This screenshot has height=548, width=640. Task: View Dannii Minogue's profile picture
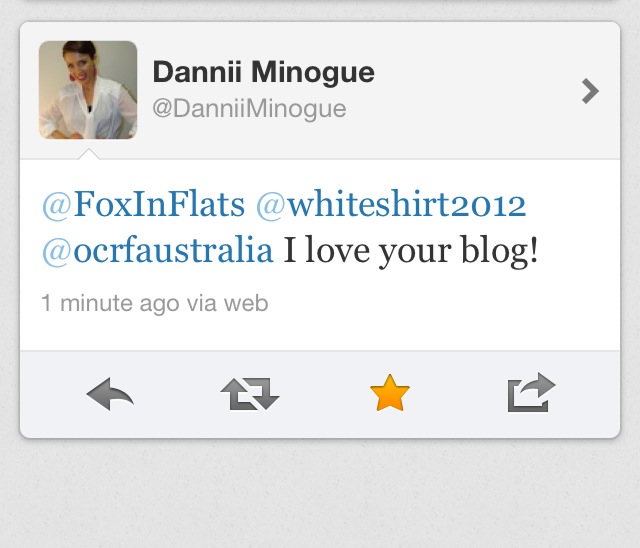(88, 90)
